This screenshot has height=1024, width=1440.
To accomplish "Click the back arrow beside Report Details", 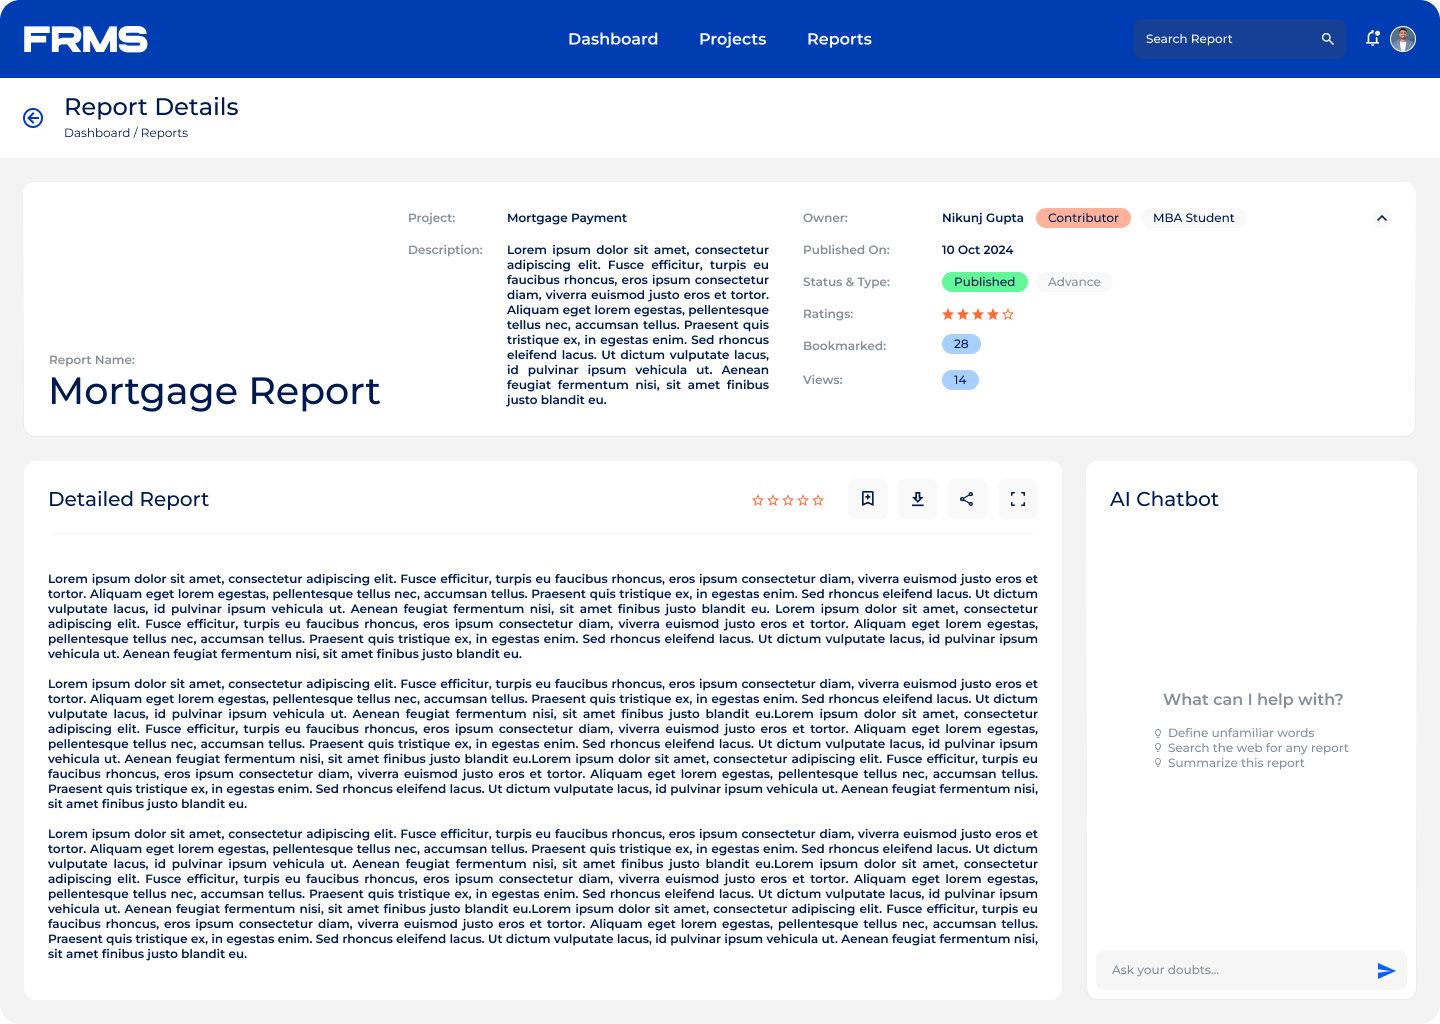I will click(x=33, y=118).
